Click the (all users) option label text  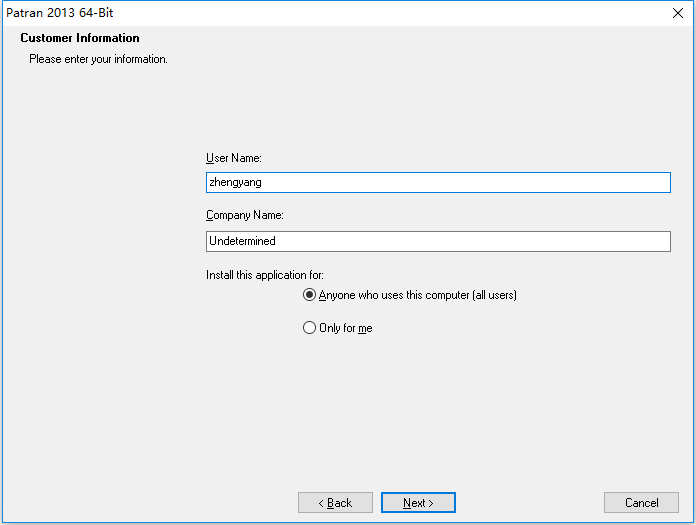494,295
